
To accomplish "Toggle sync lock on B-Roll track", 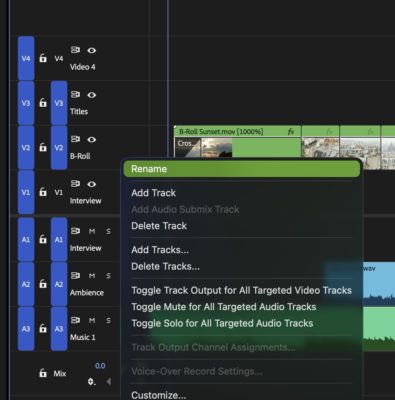I will tap(75, 139).
